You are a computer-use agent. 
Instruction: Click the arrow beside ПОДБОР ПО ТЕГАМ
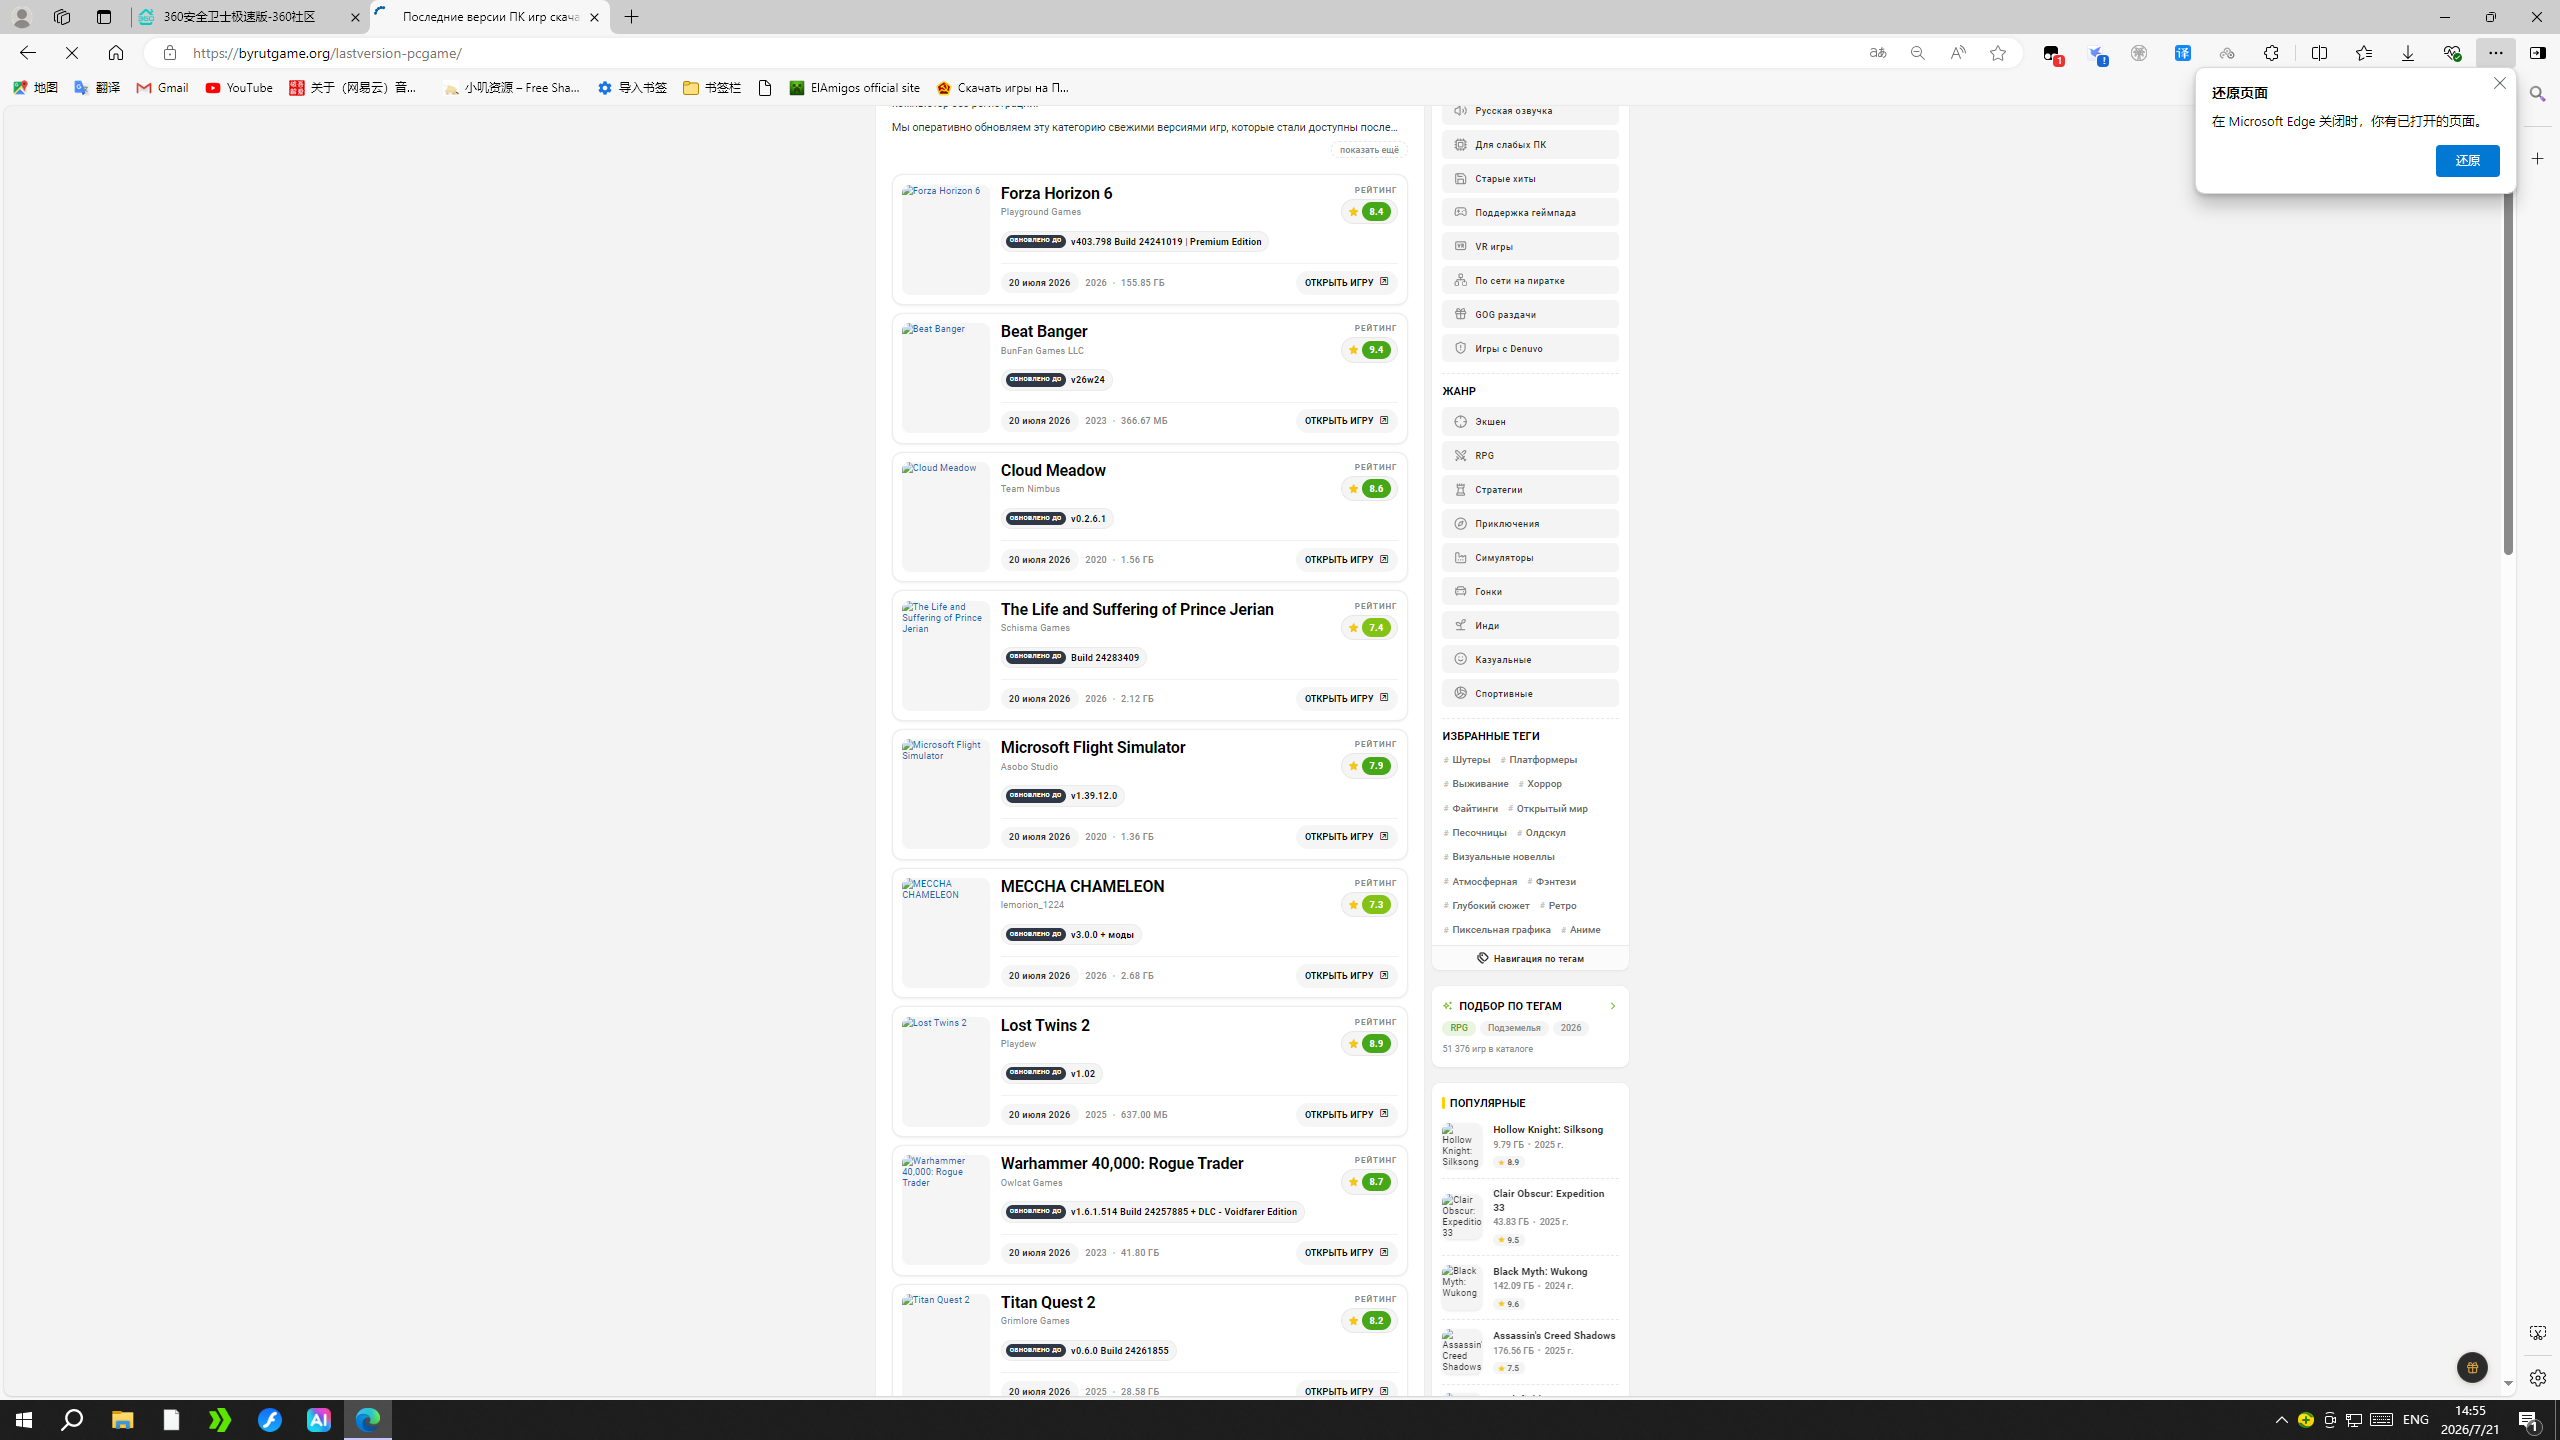[x=1612, y=1006]
